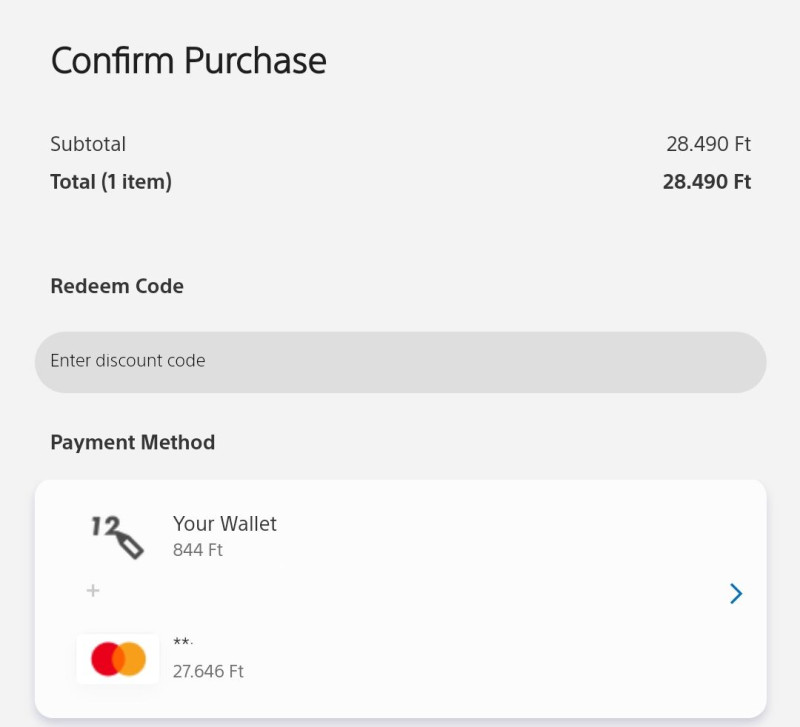The width and height of the screenshot is (800, 727).
Task: Click the bold total amount 28.490 Ft
Action: [706, 182]
